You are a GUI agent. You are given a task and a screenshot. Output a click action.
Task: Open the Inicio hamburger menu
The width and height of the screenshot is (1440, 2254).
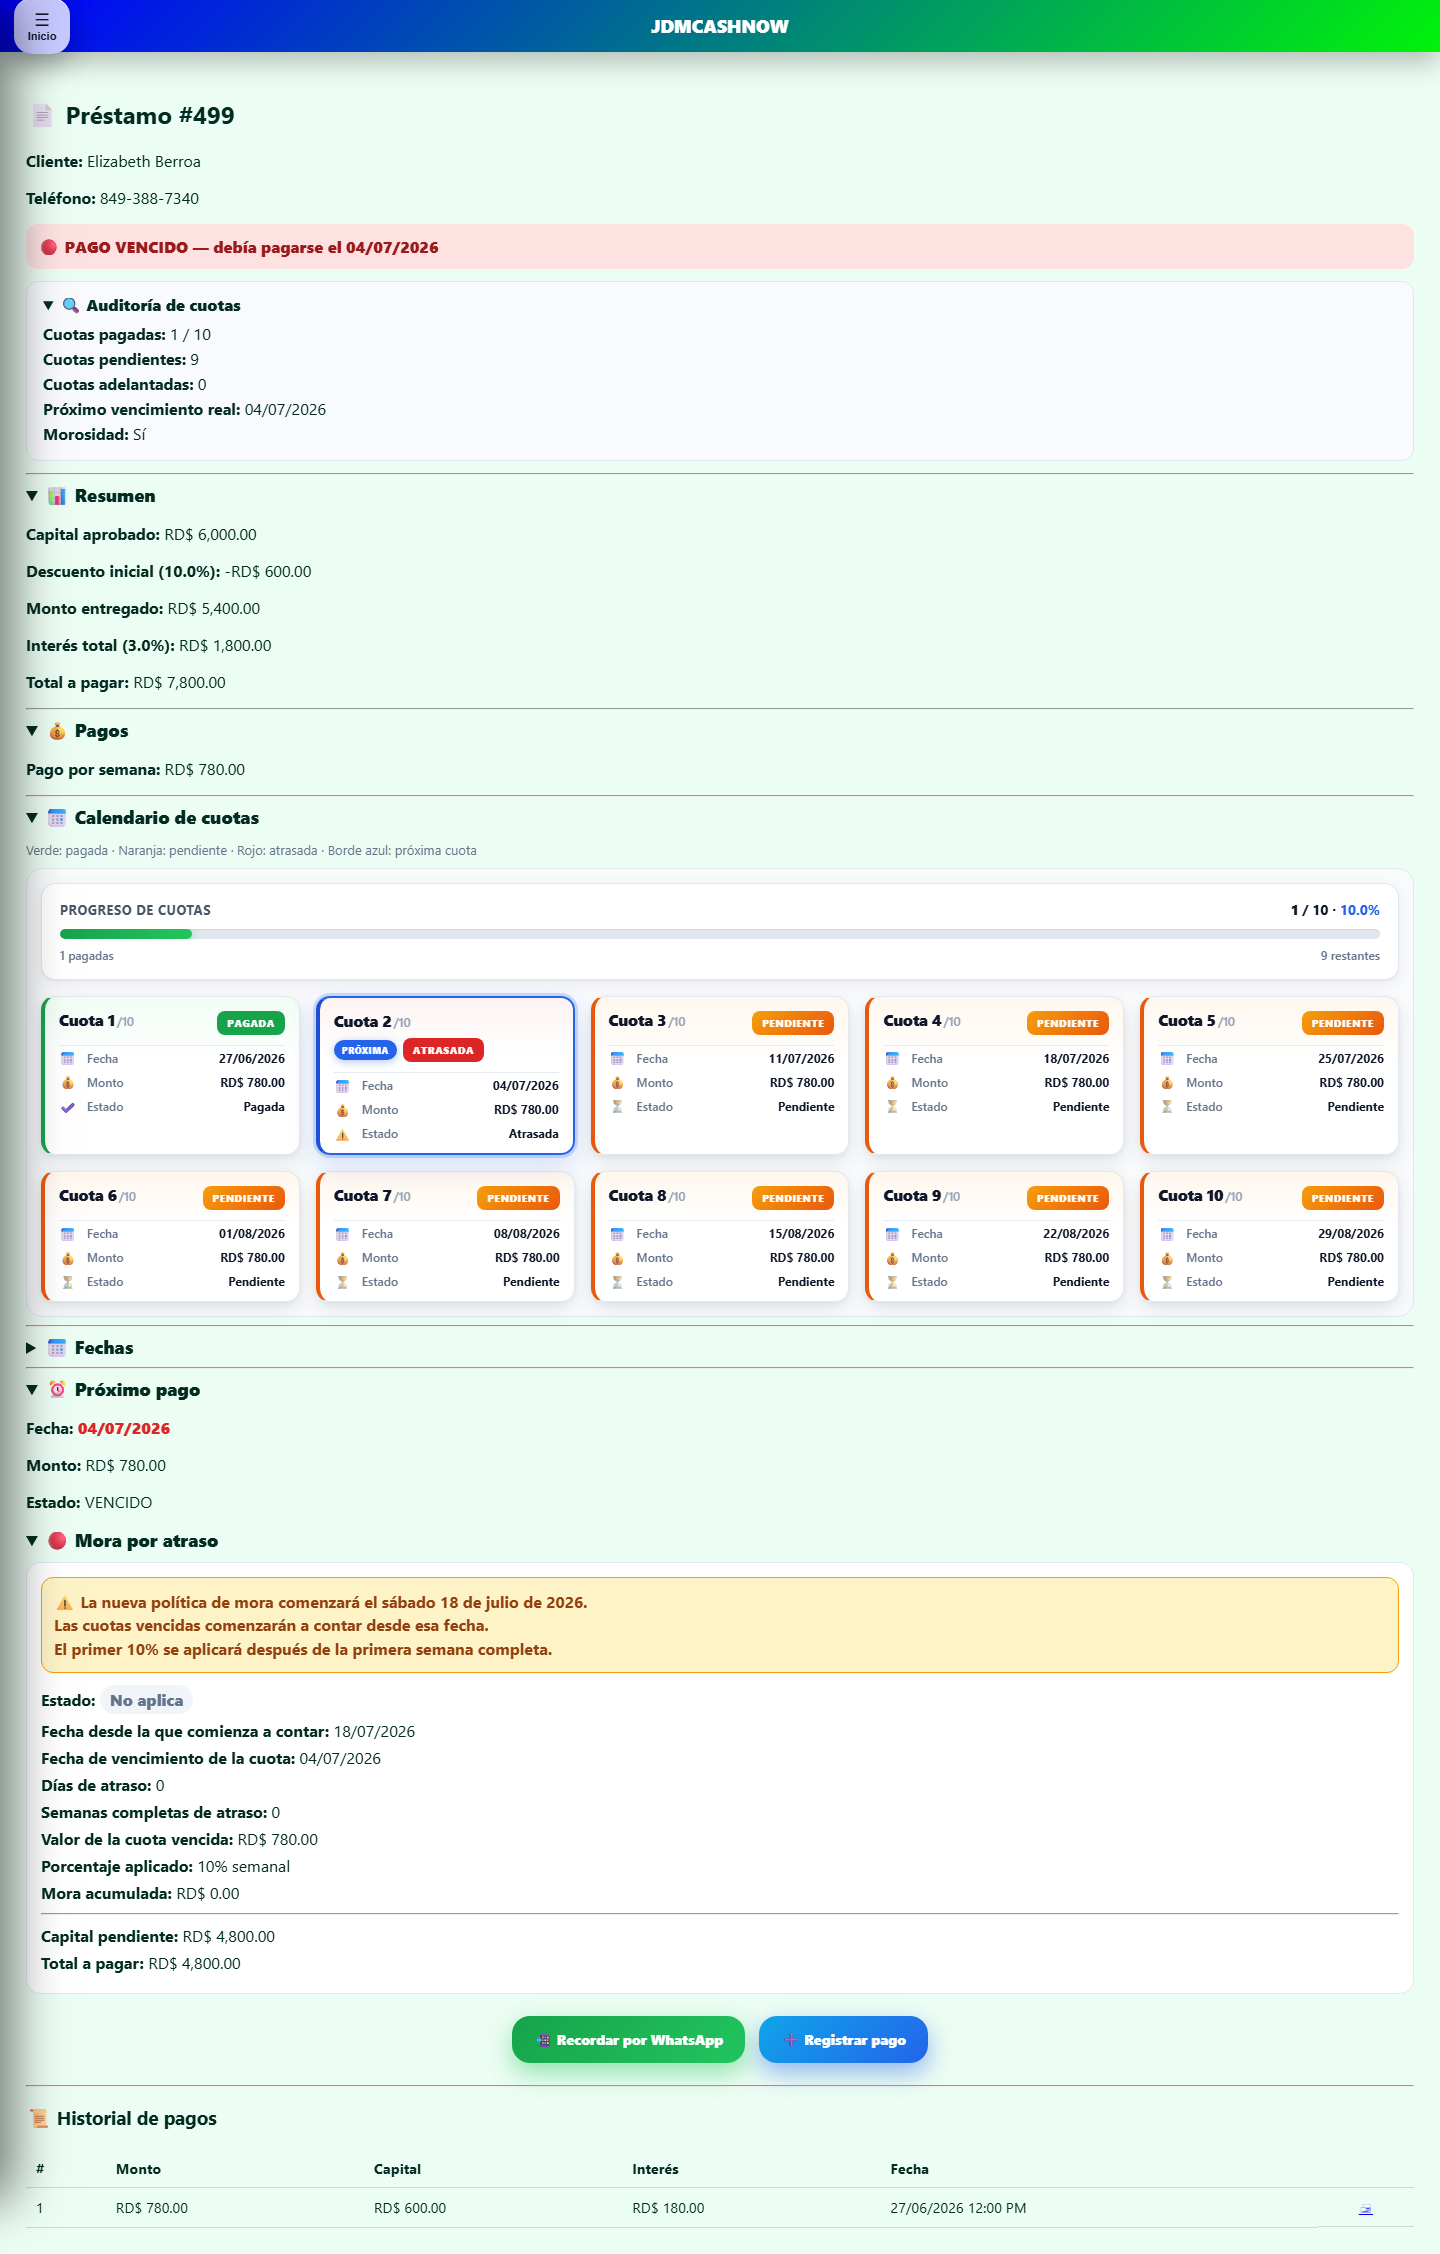(x=42, y=26)
